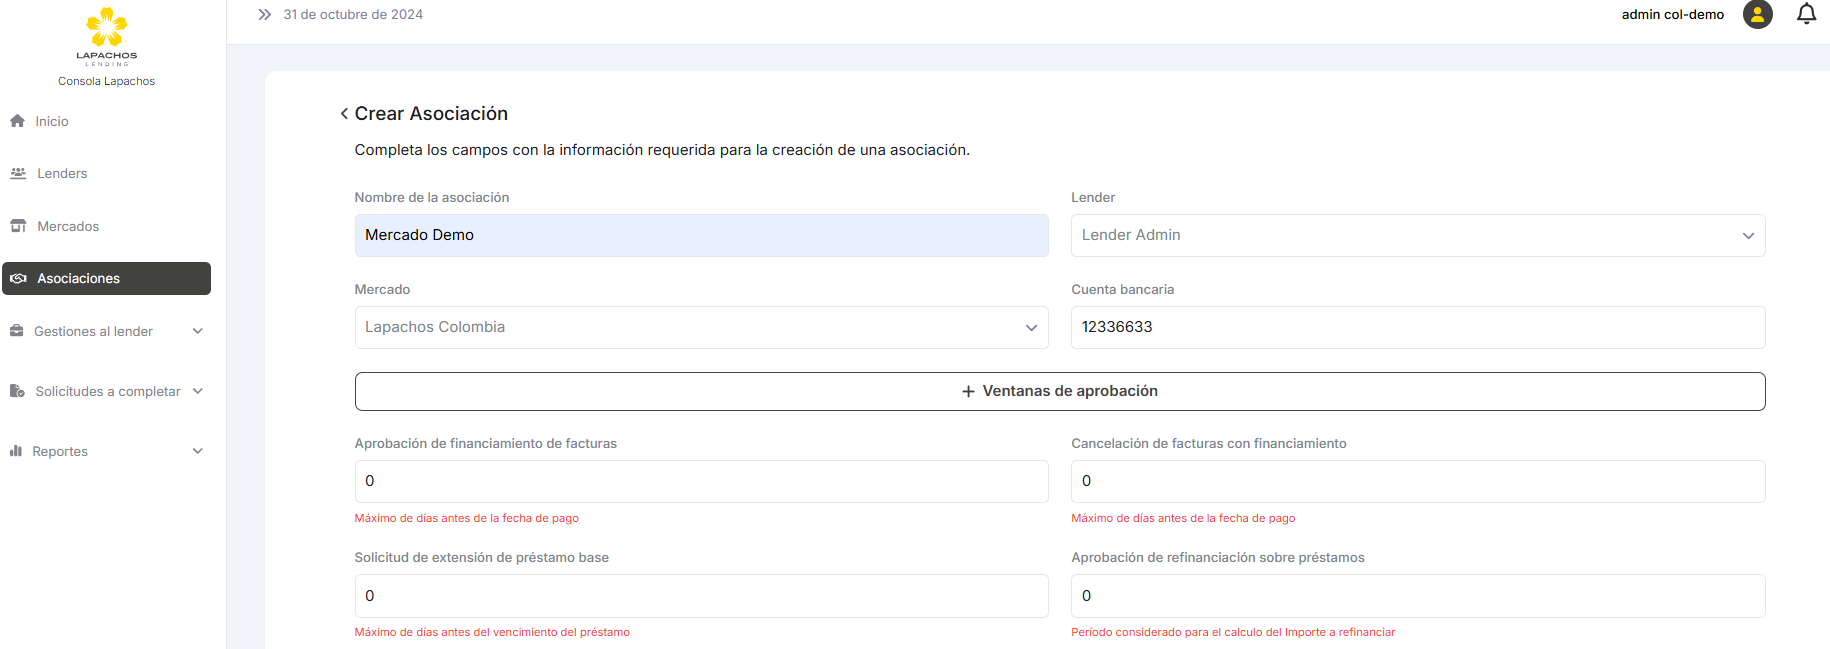Open the admin user profile avatar
Viewport: 1830px width, 649px height.
[1757, 14]
